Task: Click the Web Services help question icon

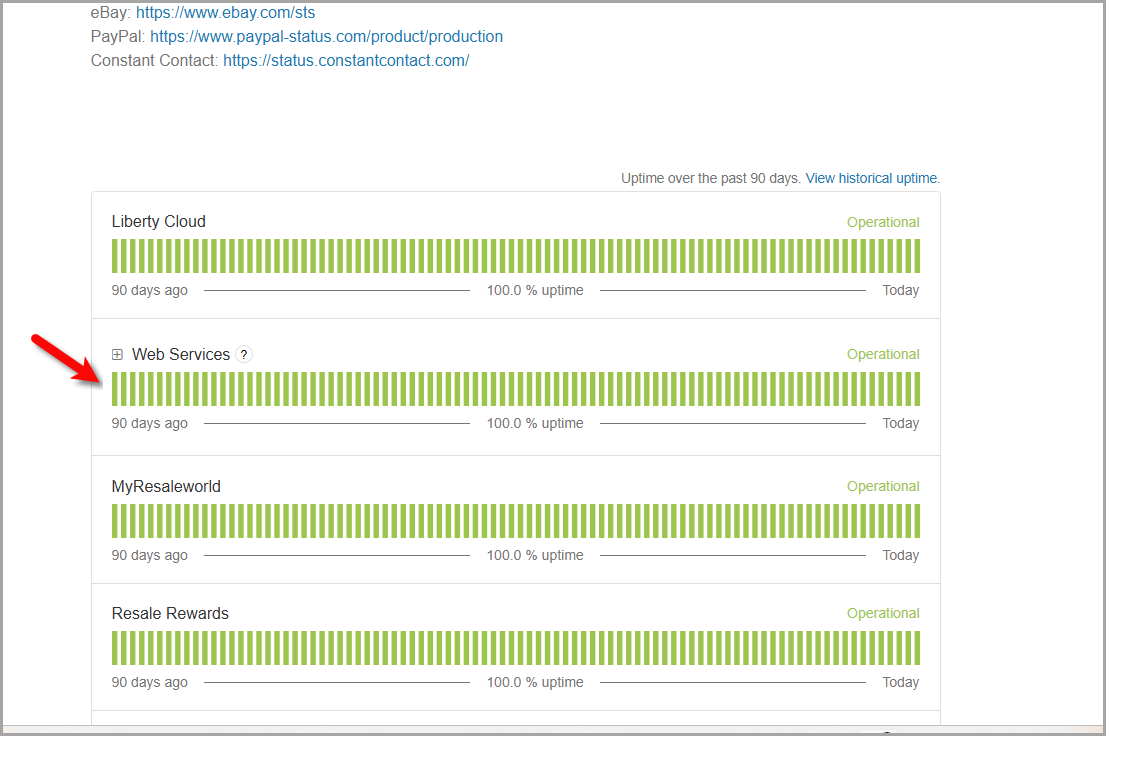Action: pos(244,354)
